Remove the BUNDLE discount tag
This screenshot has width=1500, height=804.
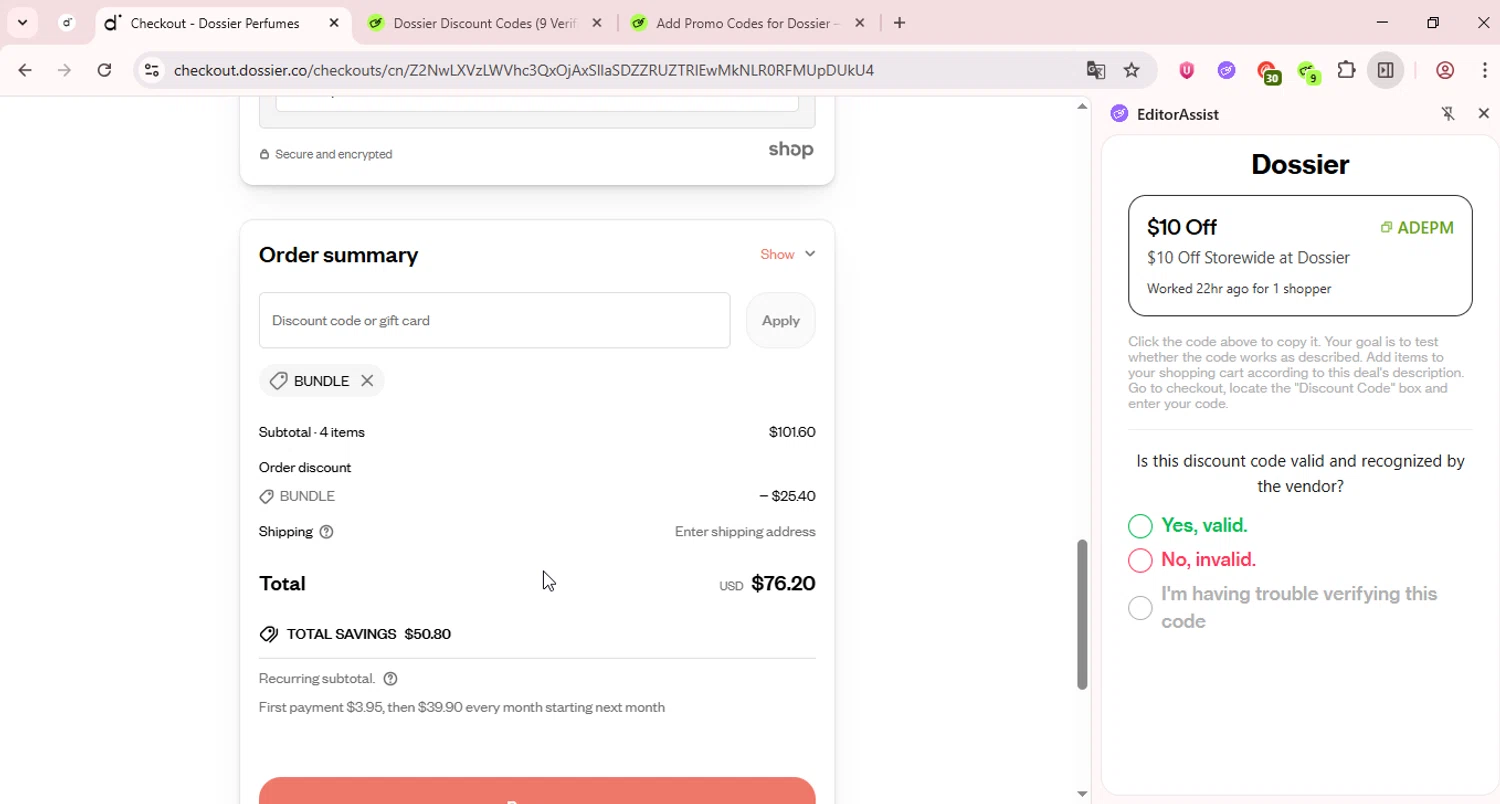pyautogui.click(x=367, y=381)
